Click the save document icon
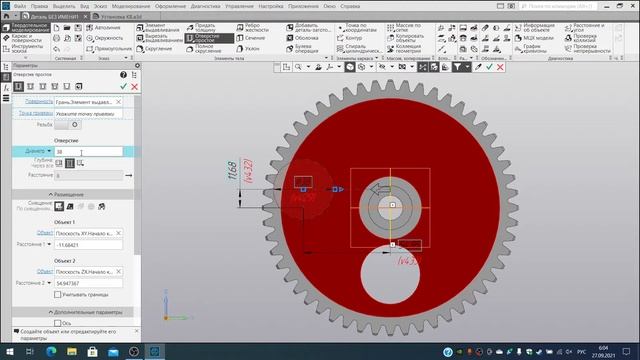The image size is (640, 360). pyautogui.click(x=78, y=28)
